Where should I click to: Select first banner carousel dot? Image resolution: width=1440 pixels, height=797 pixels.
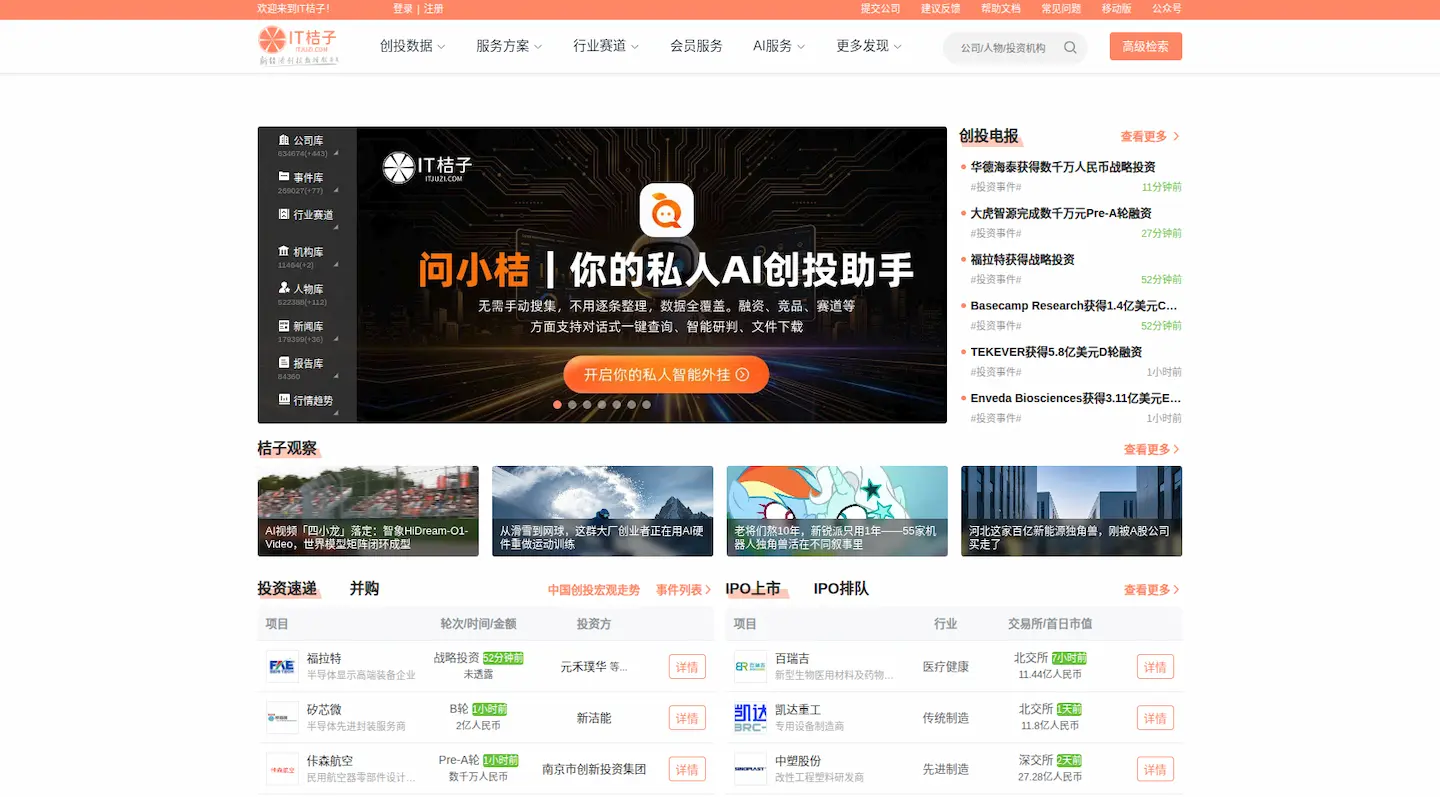pos(557,405)
